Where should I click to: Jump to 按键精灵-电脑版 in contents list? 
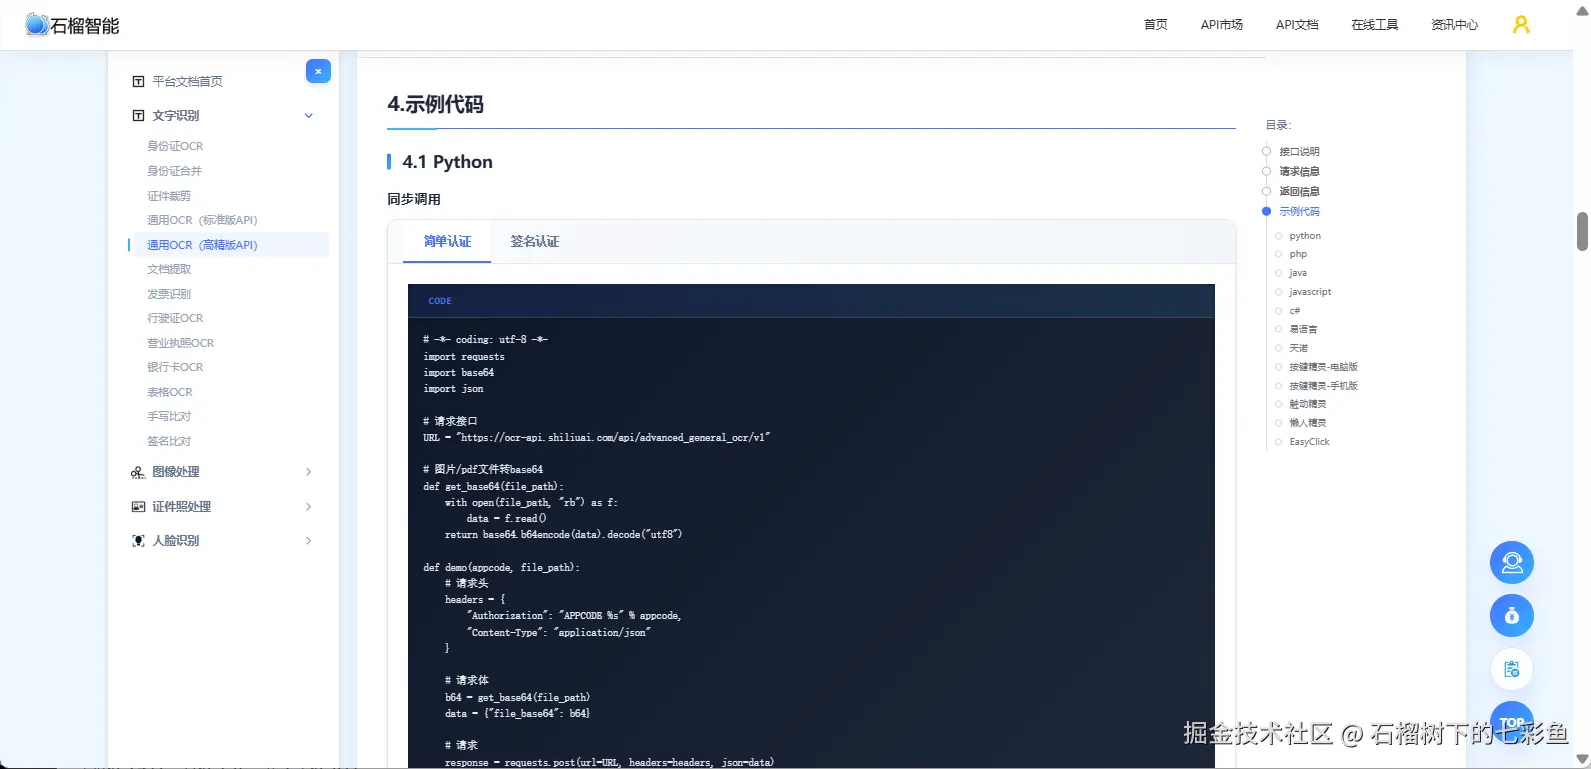click(1323, 367)
